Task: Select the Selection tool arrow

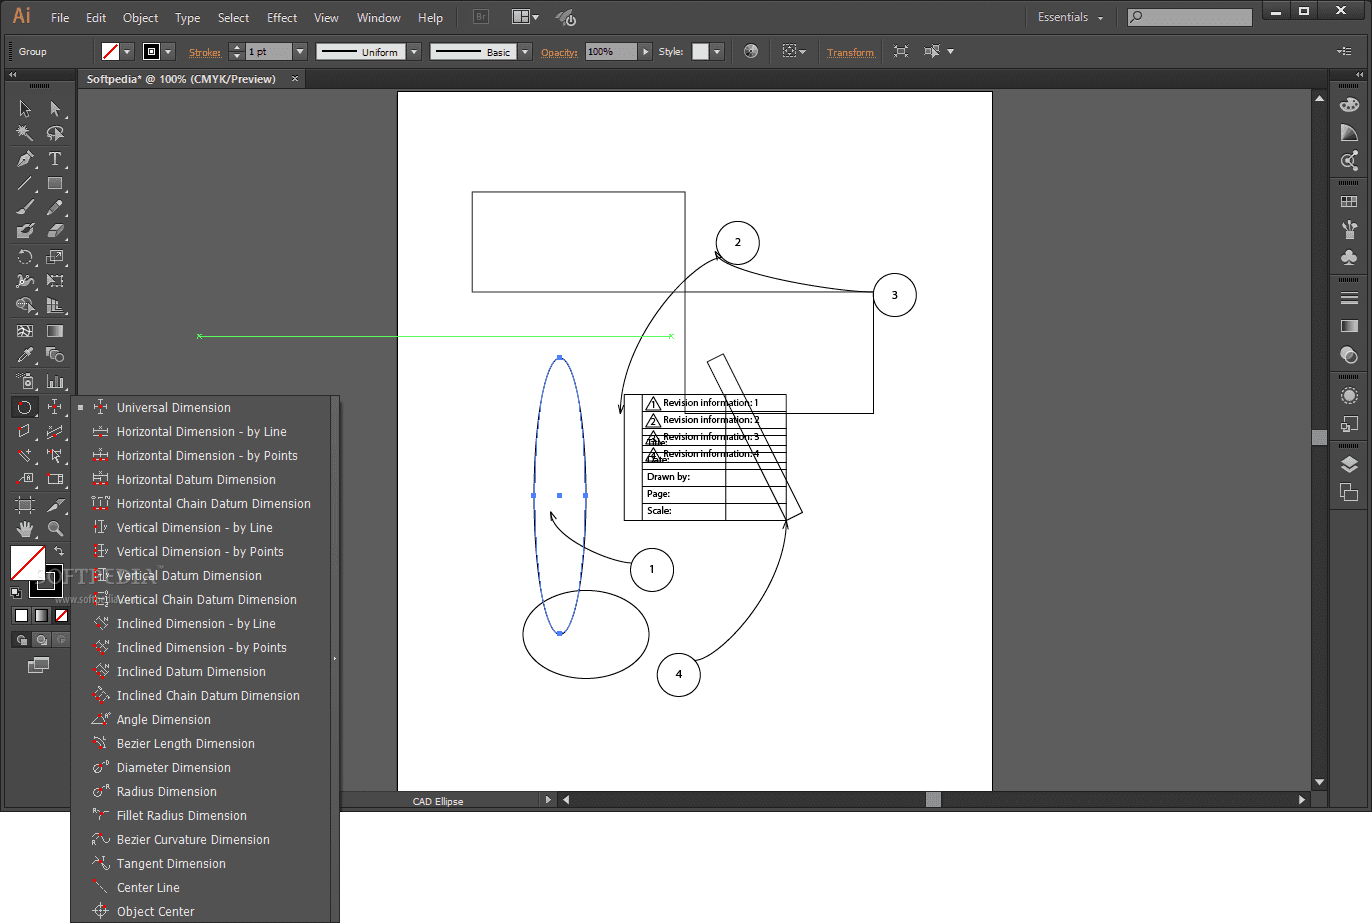Action: click(25, 109)
